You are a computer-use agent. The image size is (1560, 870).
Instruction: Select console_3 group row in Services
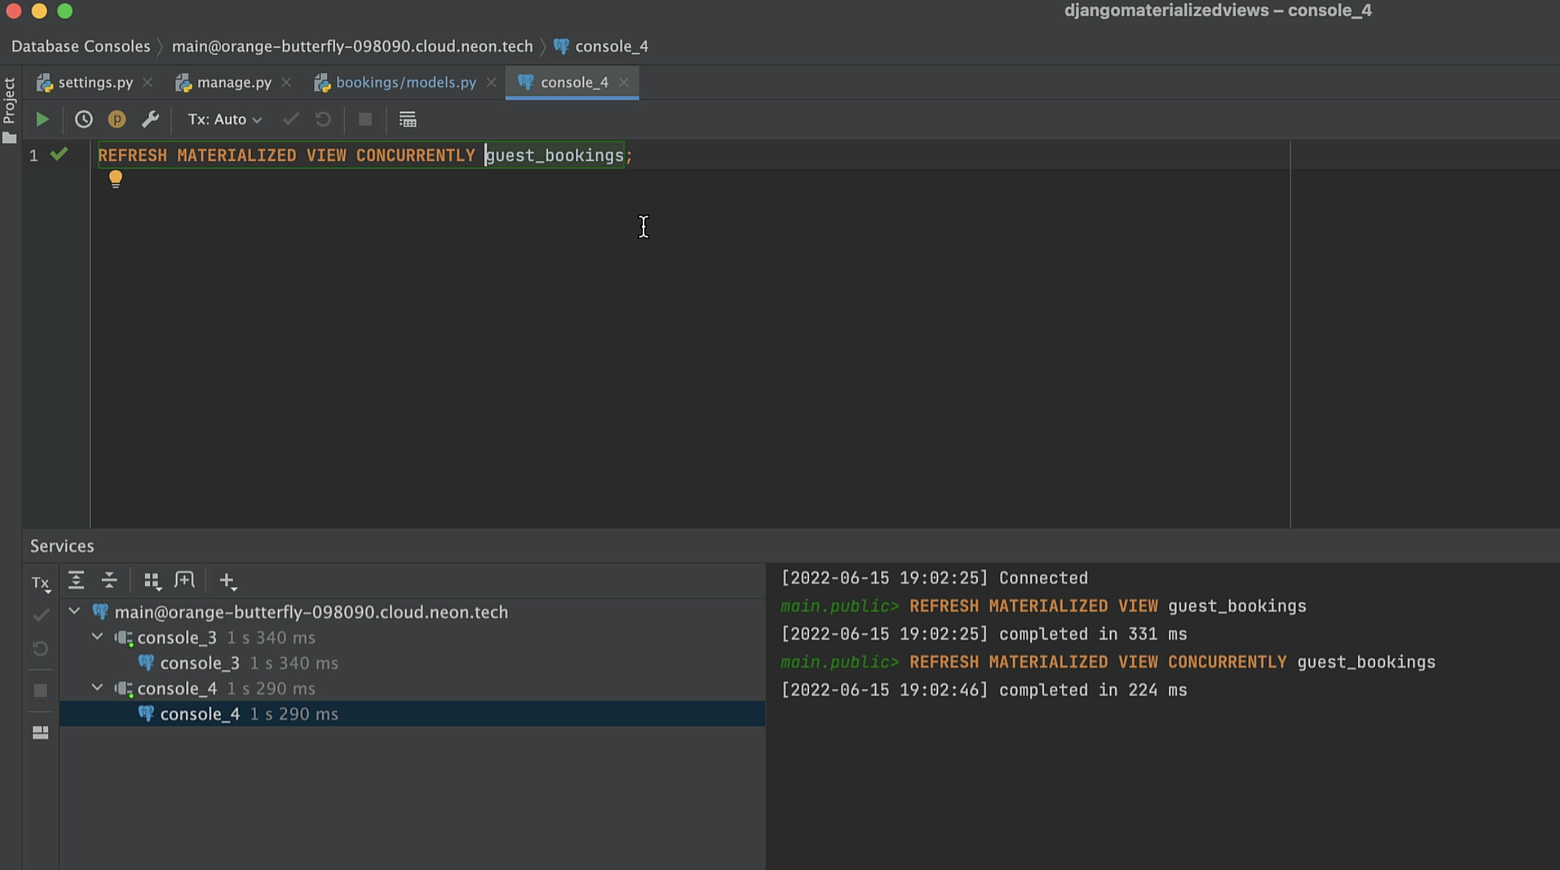click(412, 637)
